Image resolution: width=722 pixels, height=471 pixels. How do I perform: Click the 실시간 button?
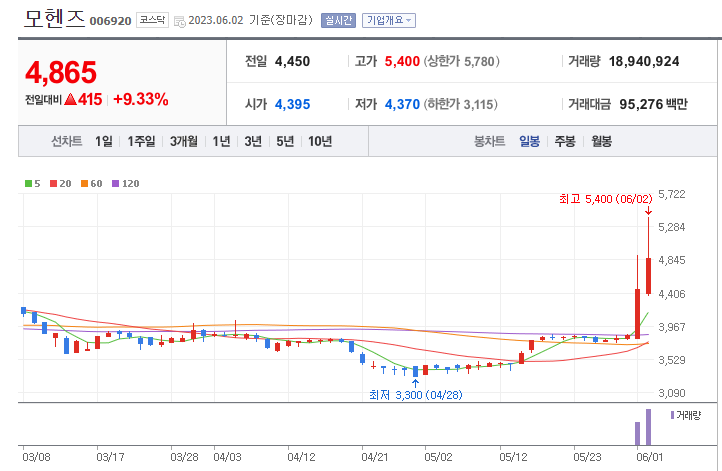coord(338,20)
